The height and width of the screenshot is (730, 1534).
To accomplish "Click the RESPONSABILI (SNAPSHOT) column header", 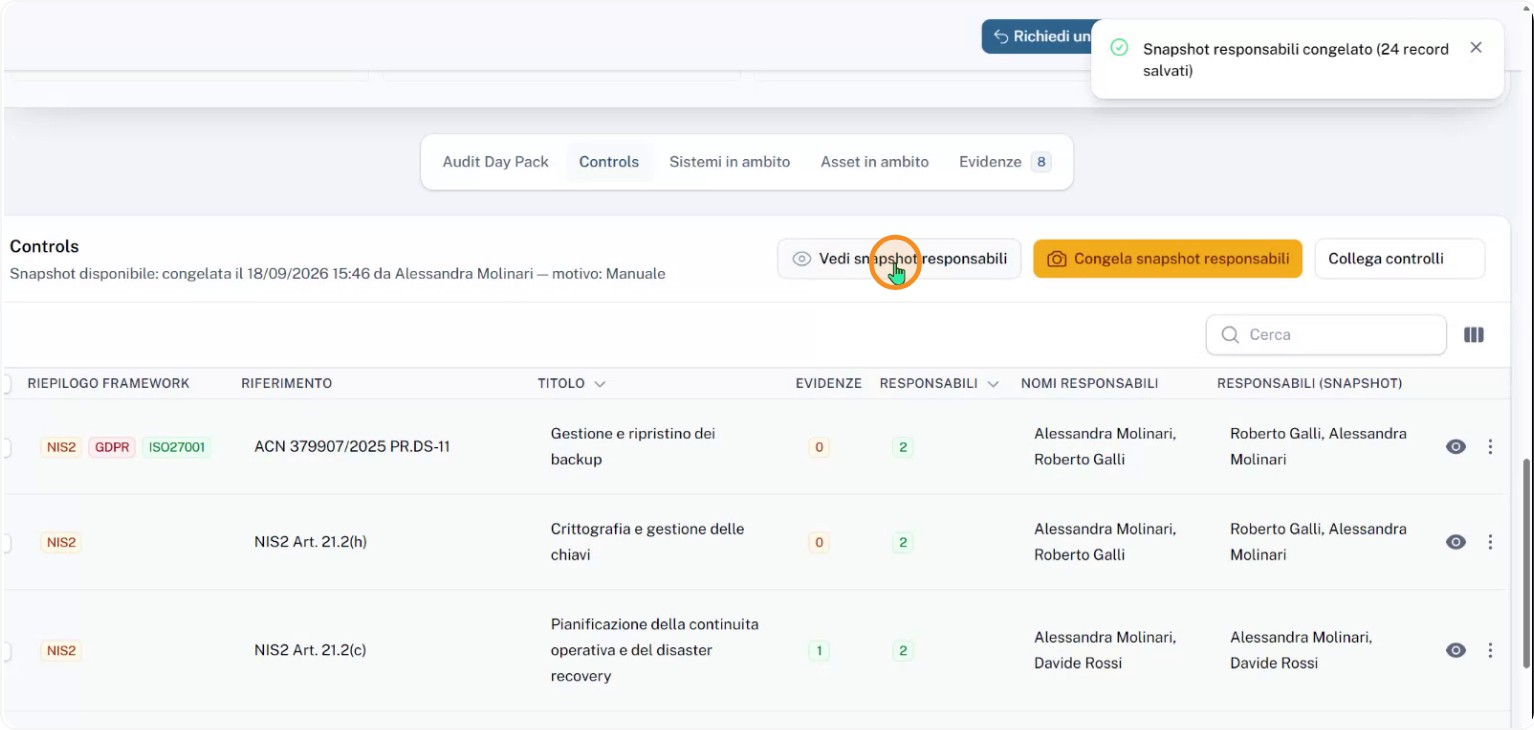I will 1309,384.
